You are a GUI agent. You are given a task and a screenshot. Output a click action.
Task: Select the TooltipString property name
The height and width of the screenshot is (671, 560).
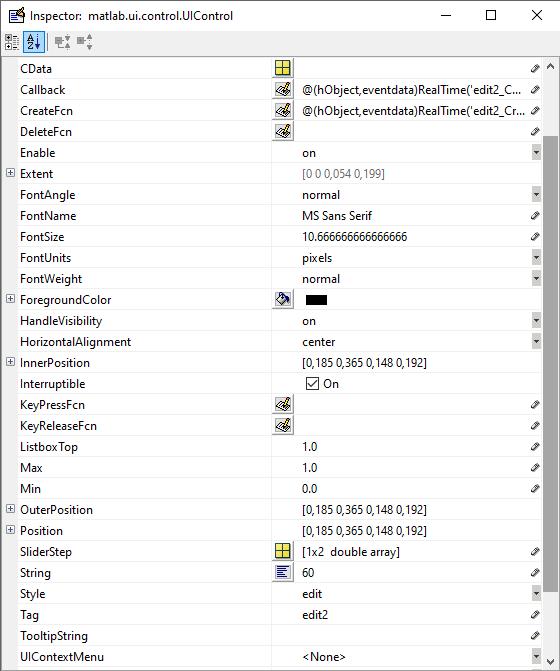[54, 635]
